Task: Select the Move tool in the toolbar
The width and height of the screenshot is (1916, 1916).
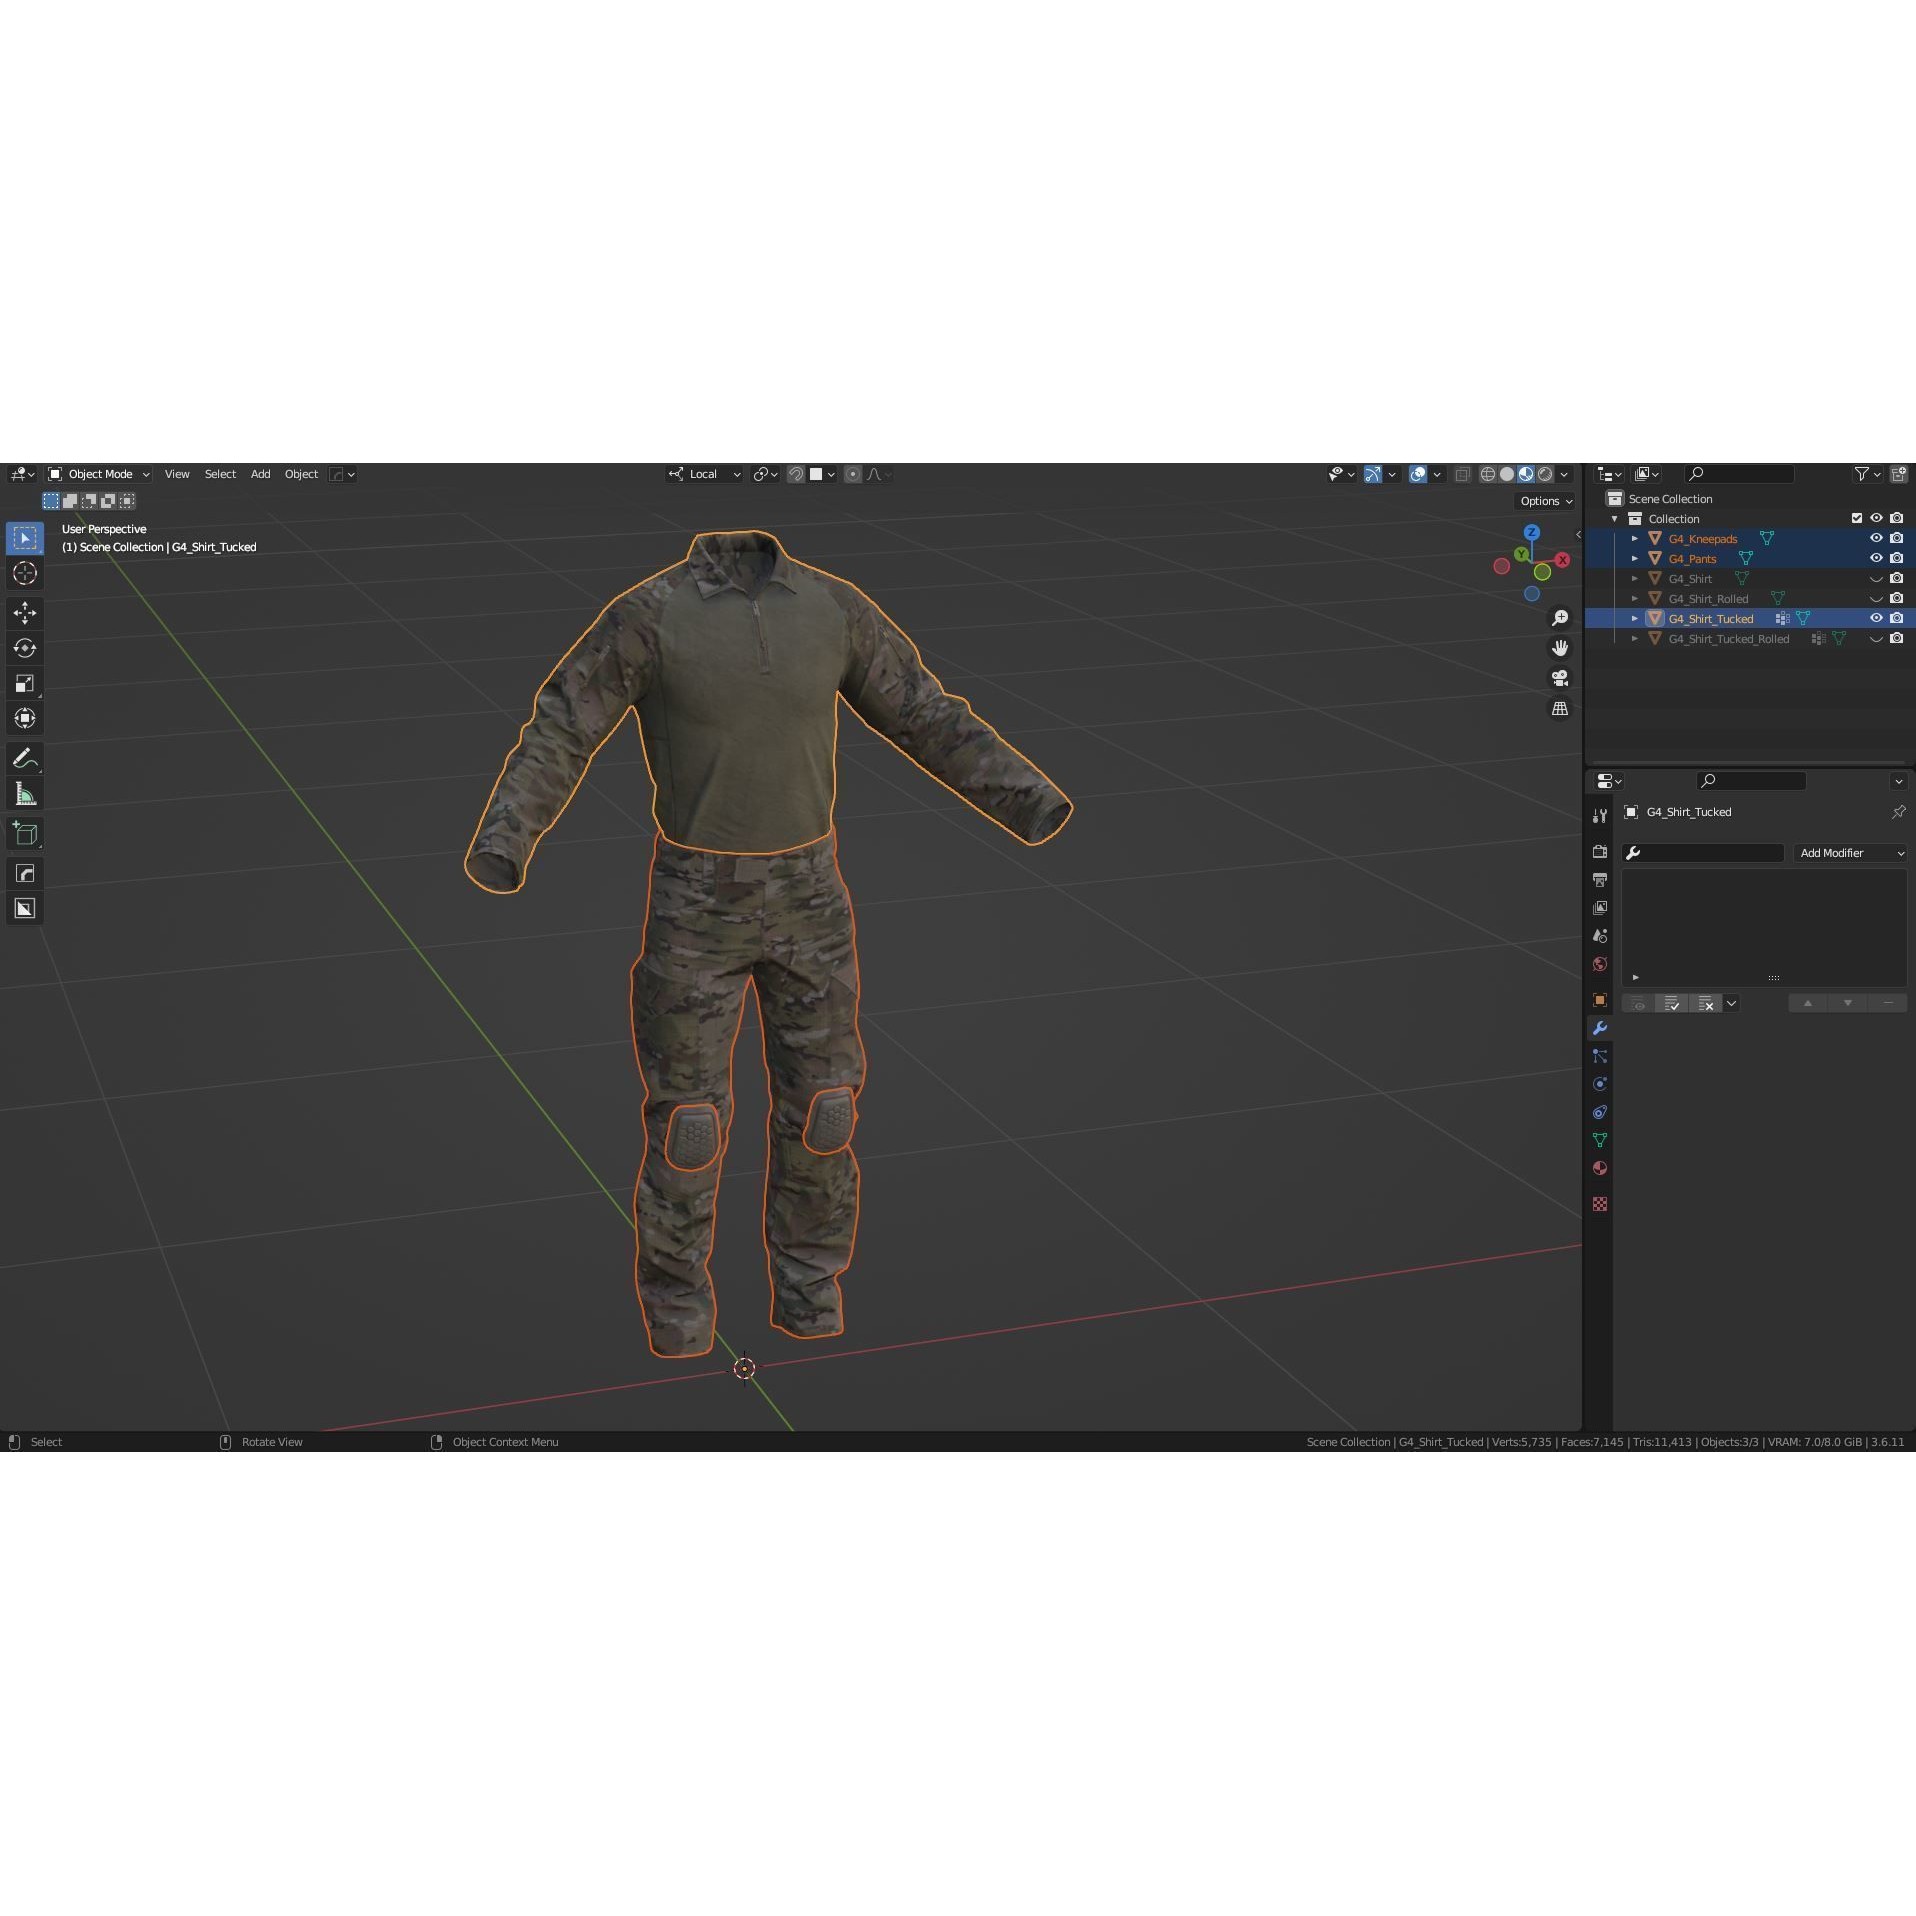Action: [24, 613]
